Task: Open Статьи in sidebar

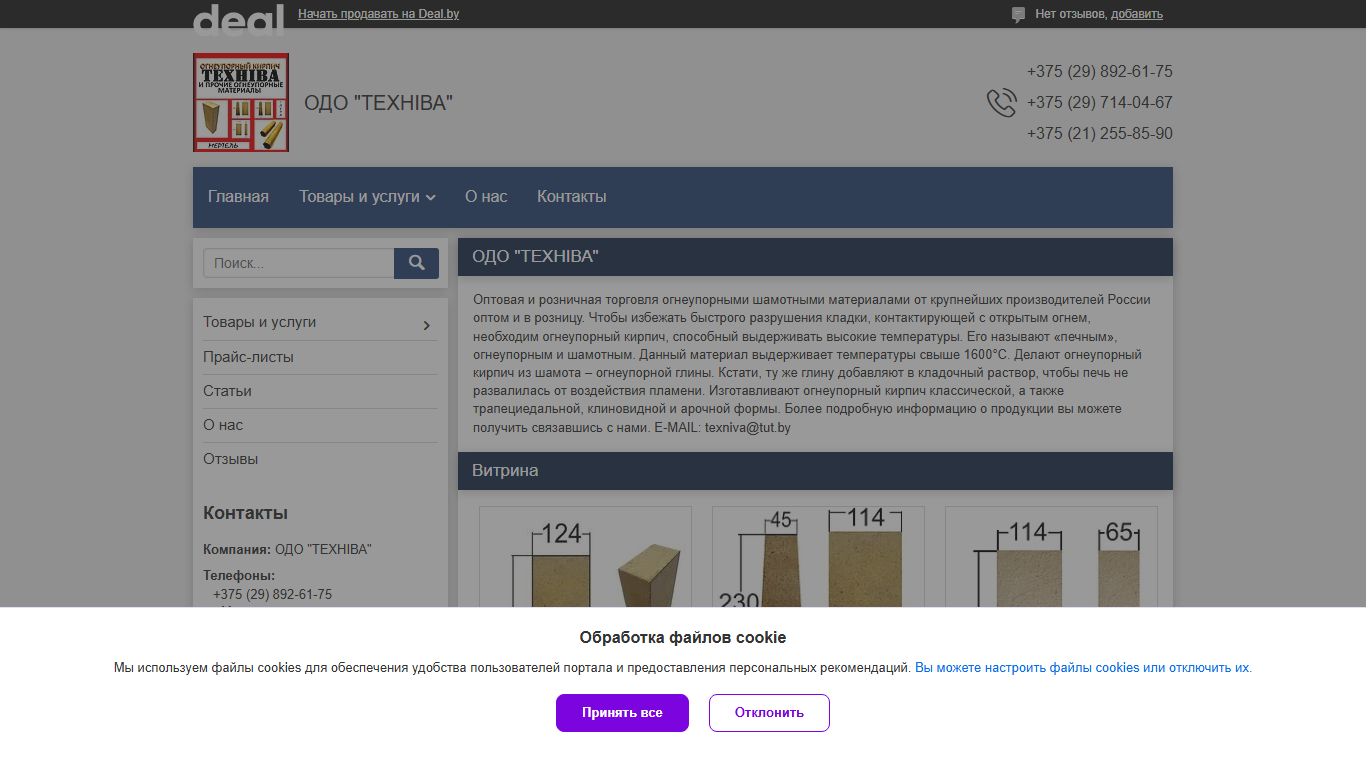Action: click(x=227, y=391)
